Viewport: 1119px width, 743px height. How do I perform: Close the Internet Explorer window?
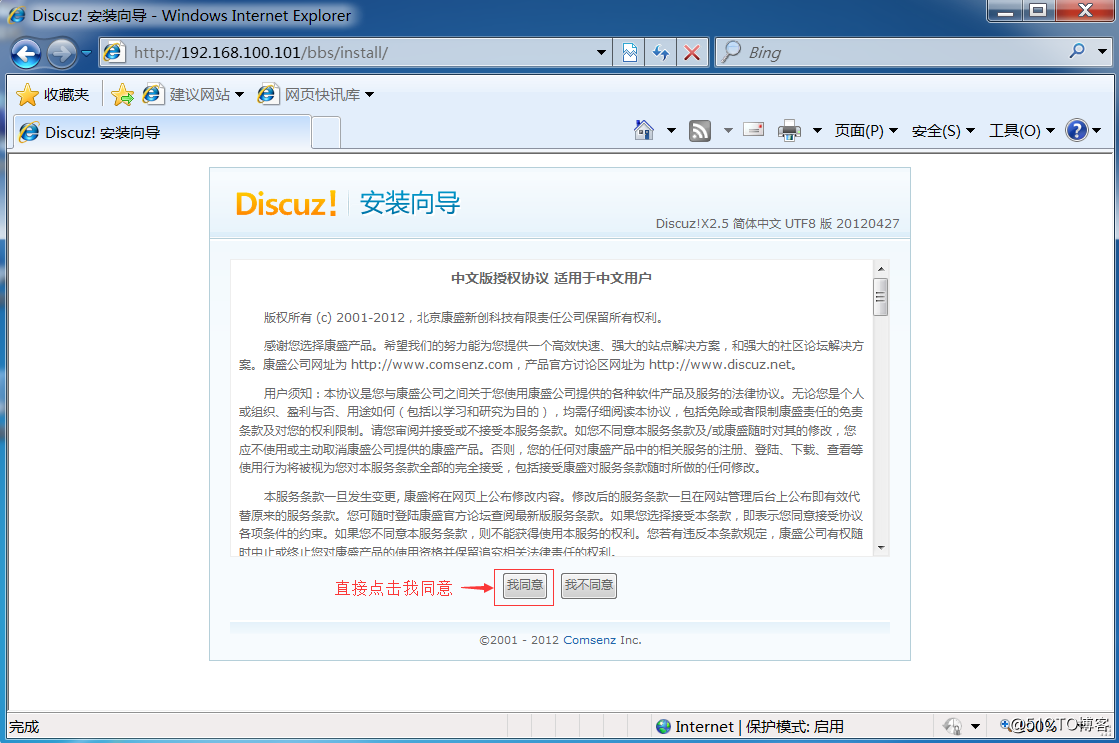1085,11
